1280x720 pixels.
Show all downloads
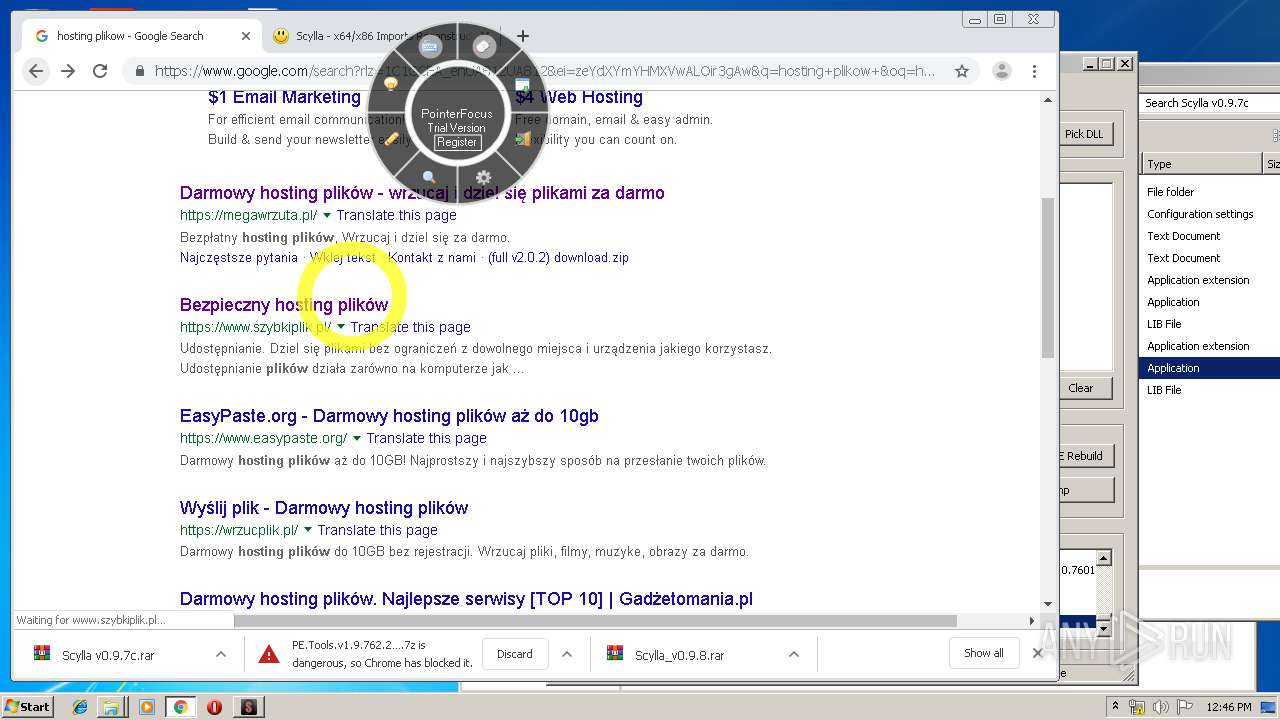(984, 653)
